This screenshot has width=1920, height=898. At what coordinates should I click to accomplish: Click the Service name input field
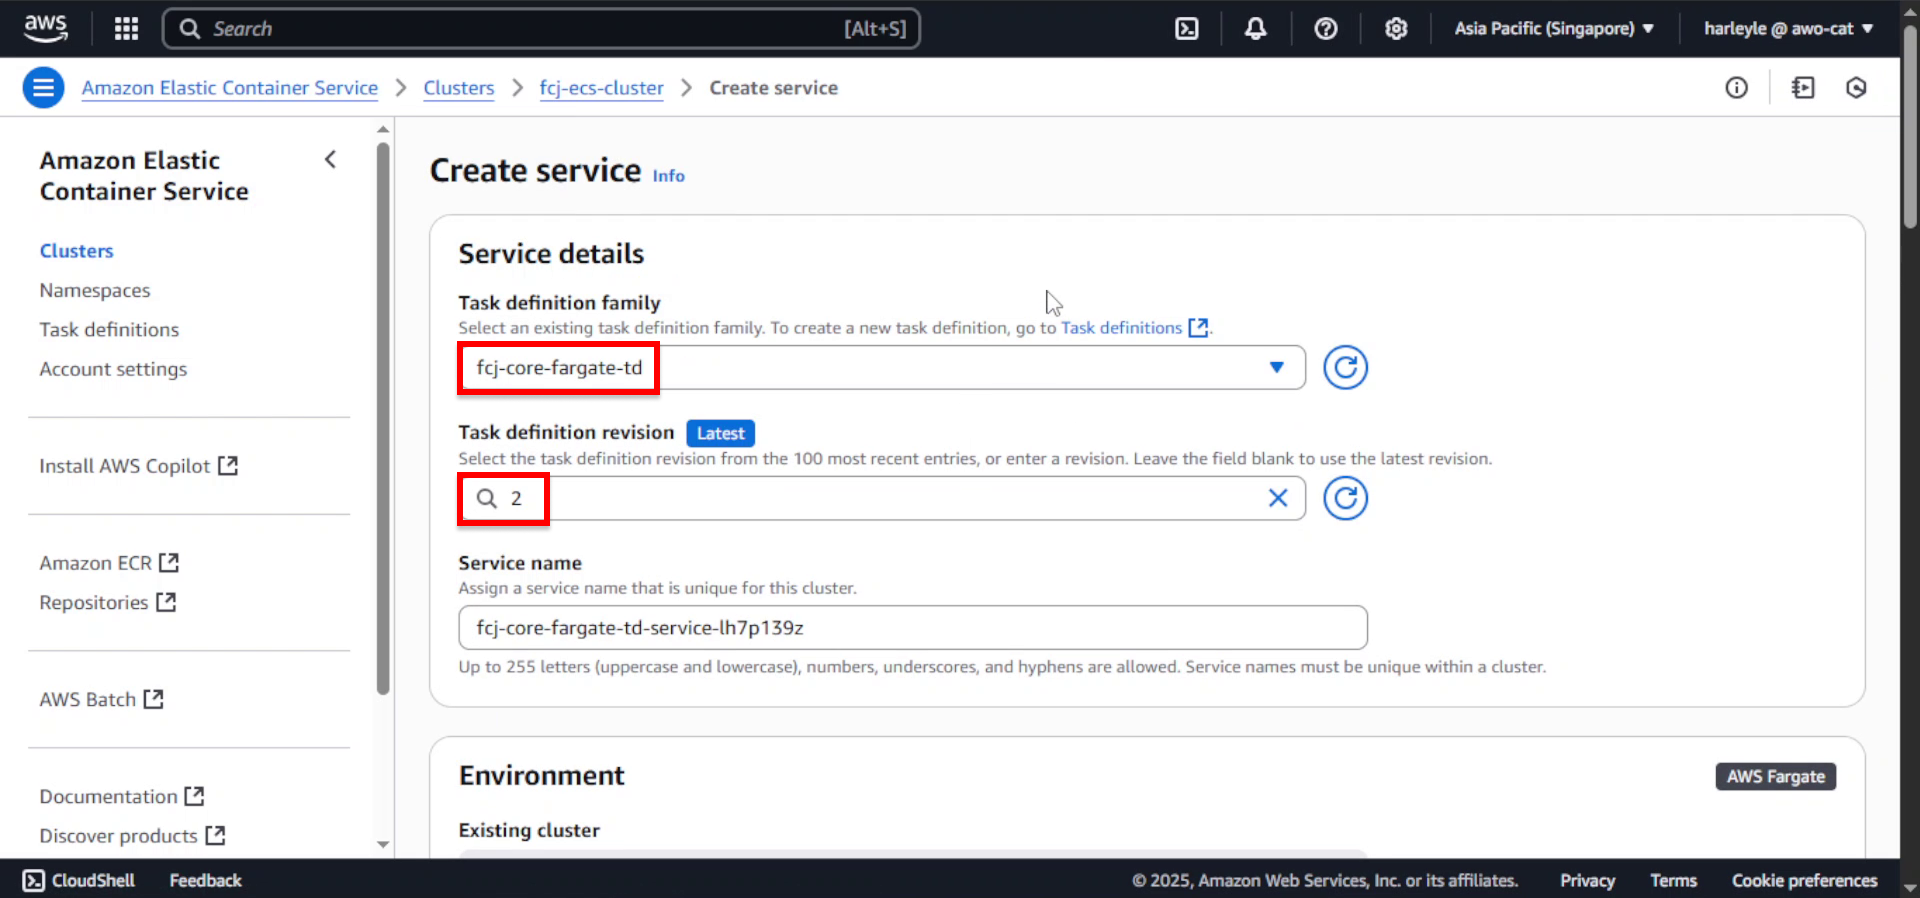[x=912, y=627]
